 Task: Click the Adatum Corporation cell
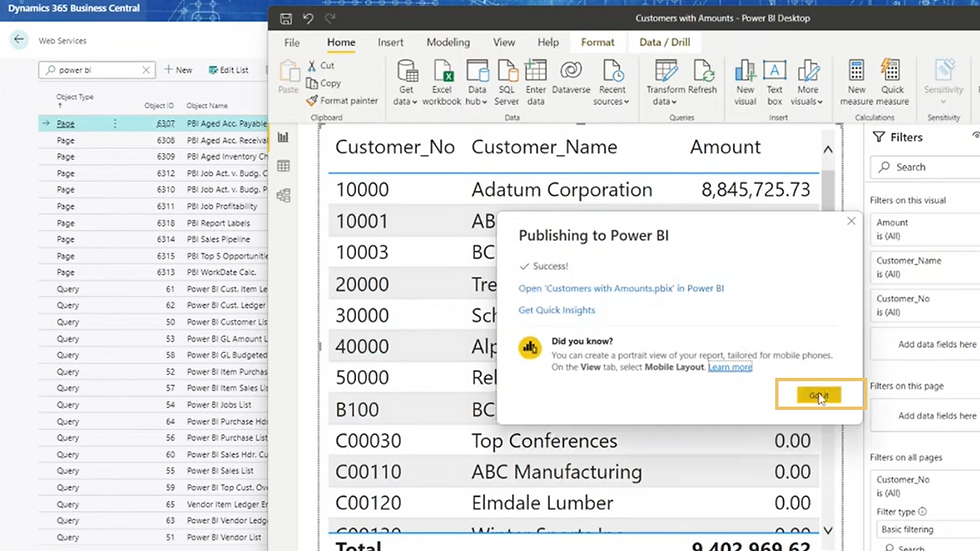point(562,189)
